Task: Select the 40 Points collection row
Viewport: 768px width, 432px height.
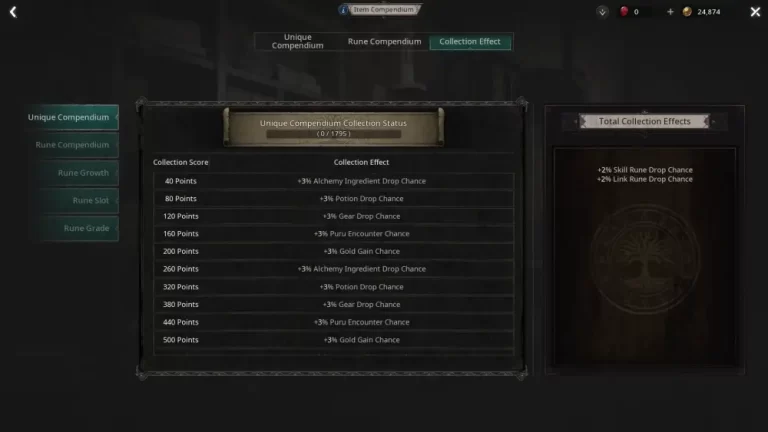Action: click(x=334, y=181)
